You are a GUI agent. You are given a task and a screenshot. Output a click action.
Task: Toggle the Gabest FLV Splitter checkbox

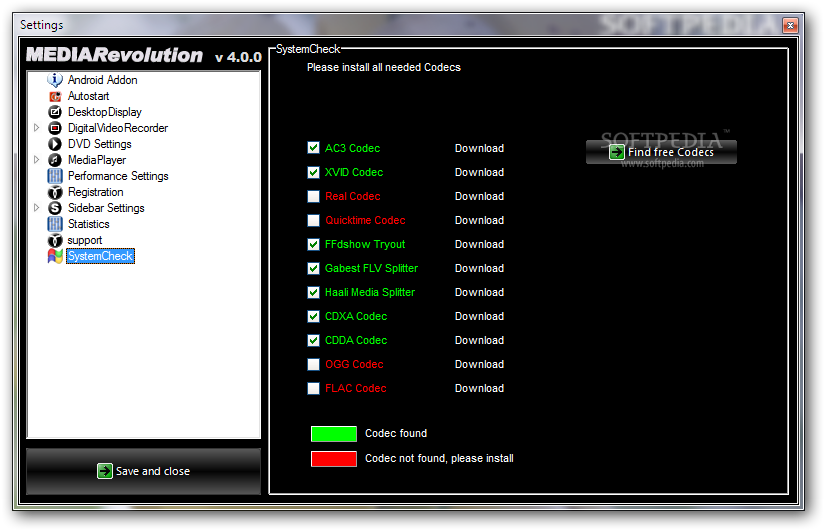pos(314,268)
